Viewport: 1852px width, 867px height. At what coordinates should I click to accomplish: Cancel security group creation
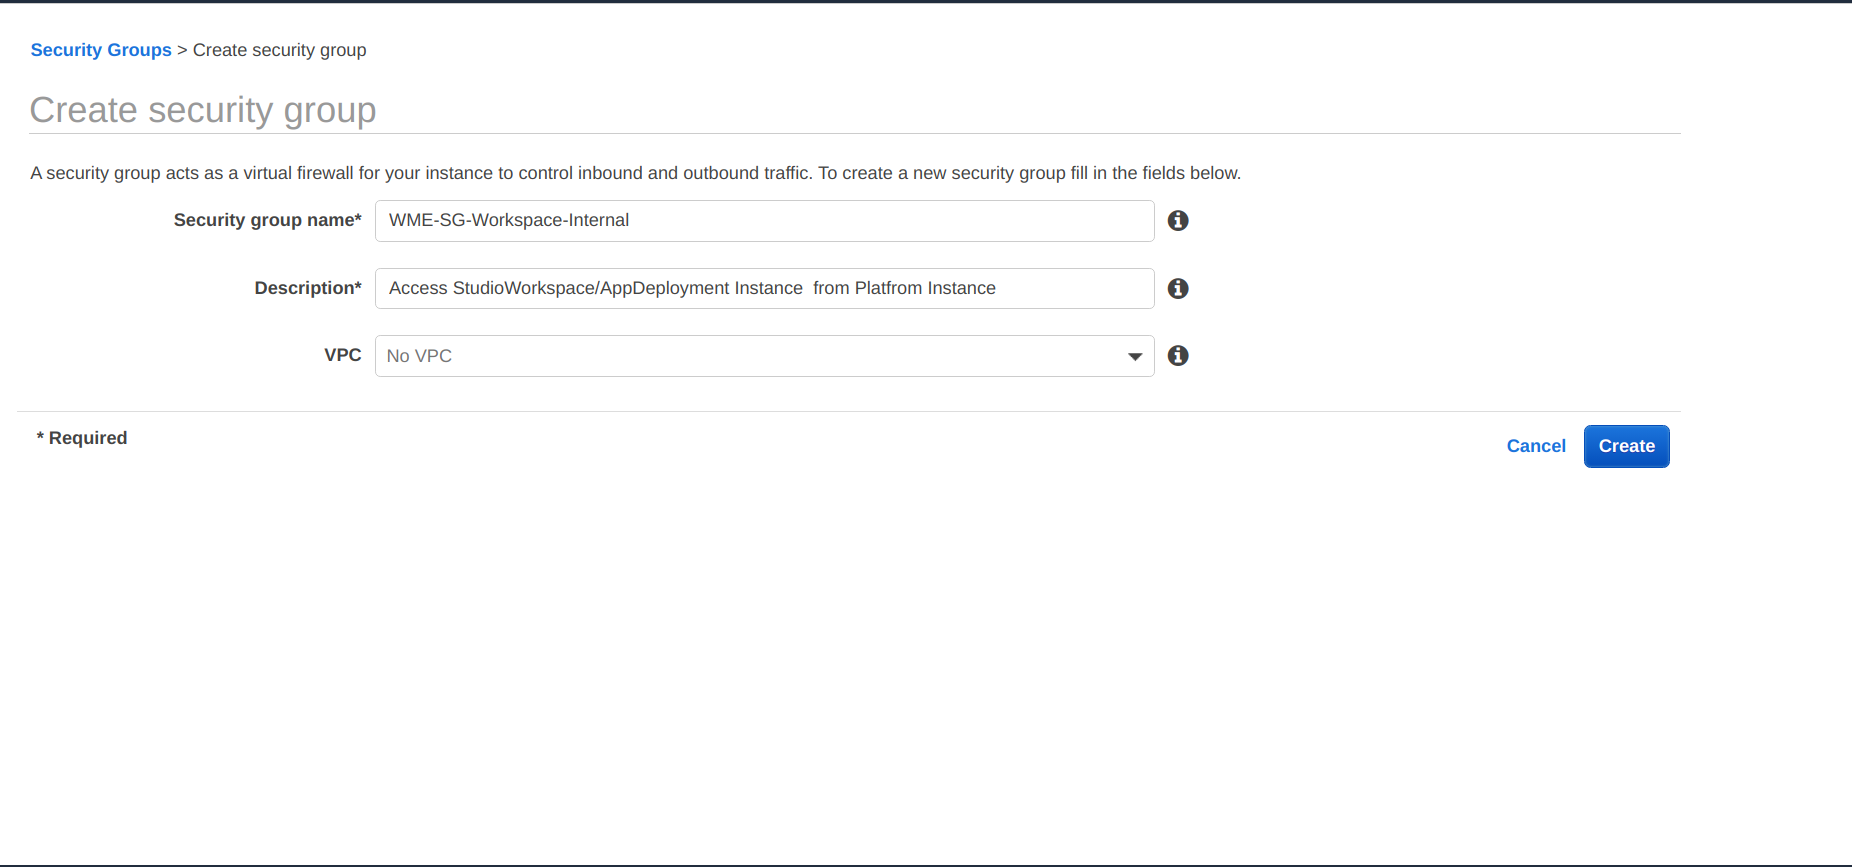click(1535, 446)
